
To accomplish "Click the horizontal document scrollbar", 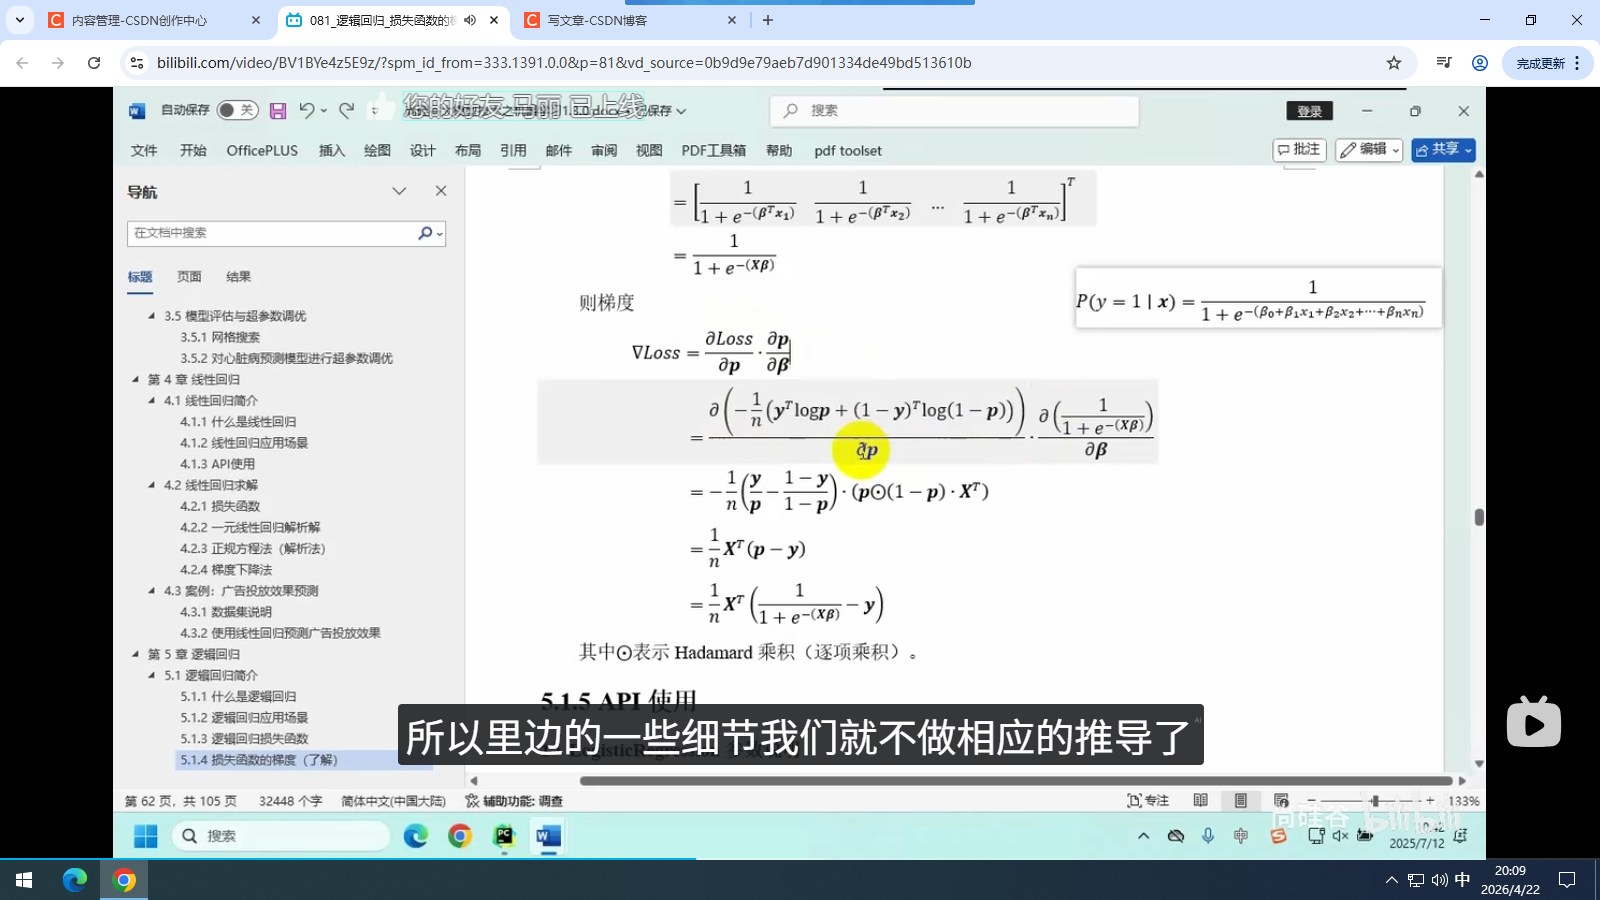I will [x=1016, y=781].
